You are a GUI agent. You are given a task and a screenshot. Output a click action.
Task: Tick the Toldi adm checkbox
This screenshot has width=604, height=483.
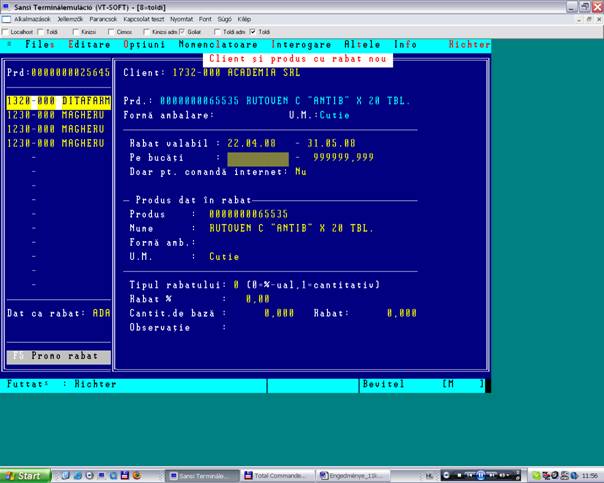click(x=217, y=32)
